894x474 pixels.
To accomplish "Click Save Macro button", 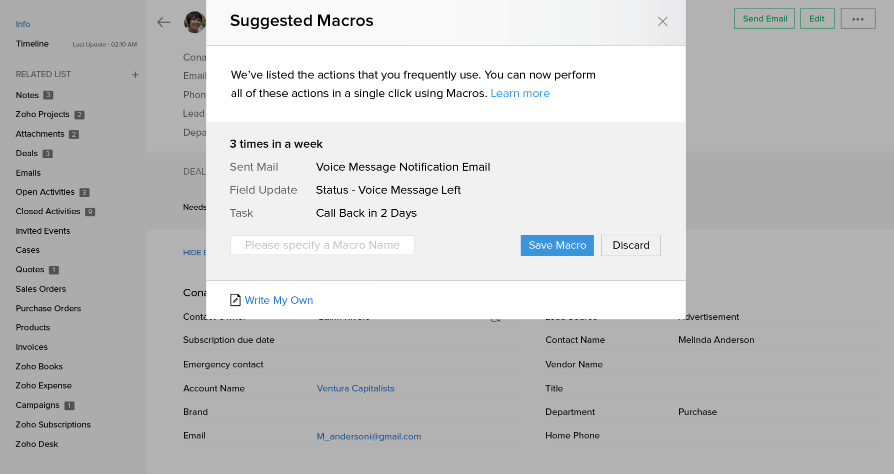I will (x=557, y=245).
